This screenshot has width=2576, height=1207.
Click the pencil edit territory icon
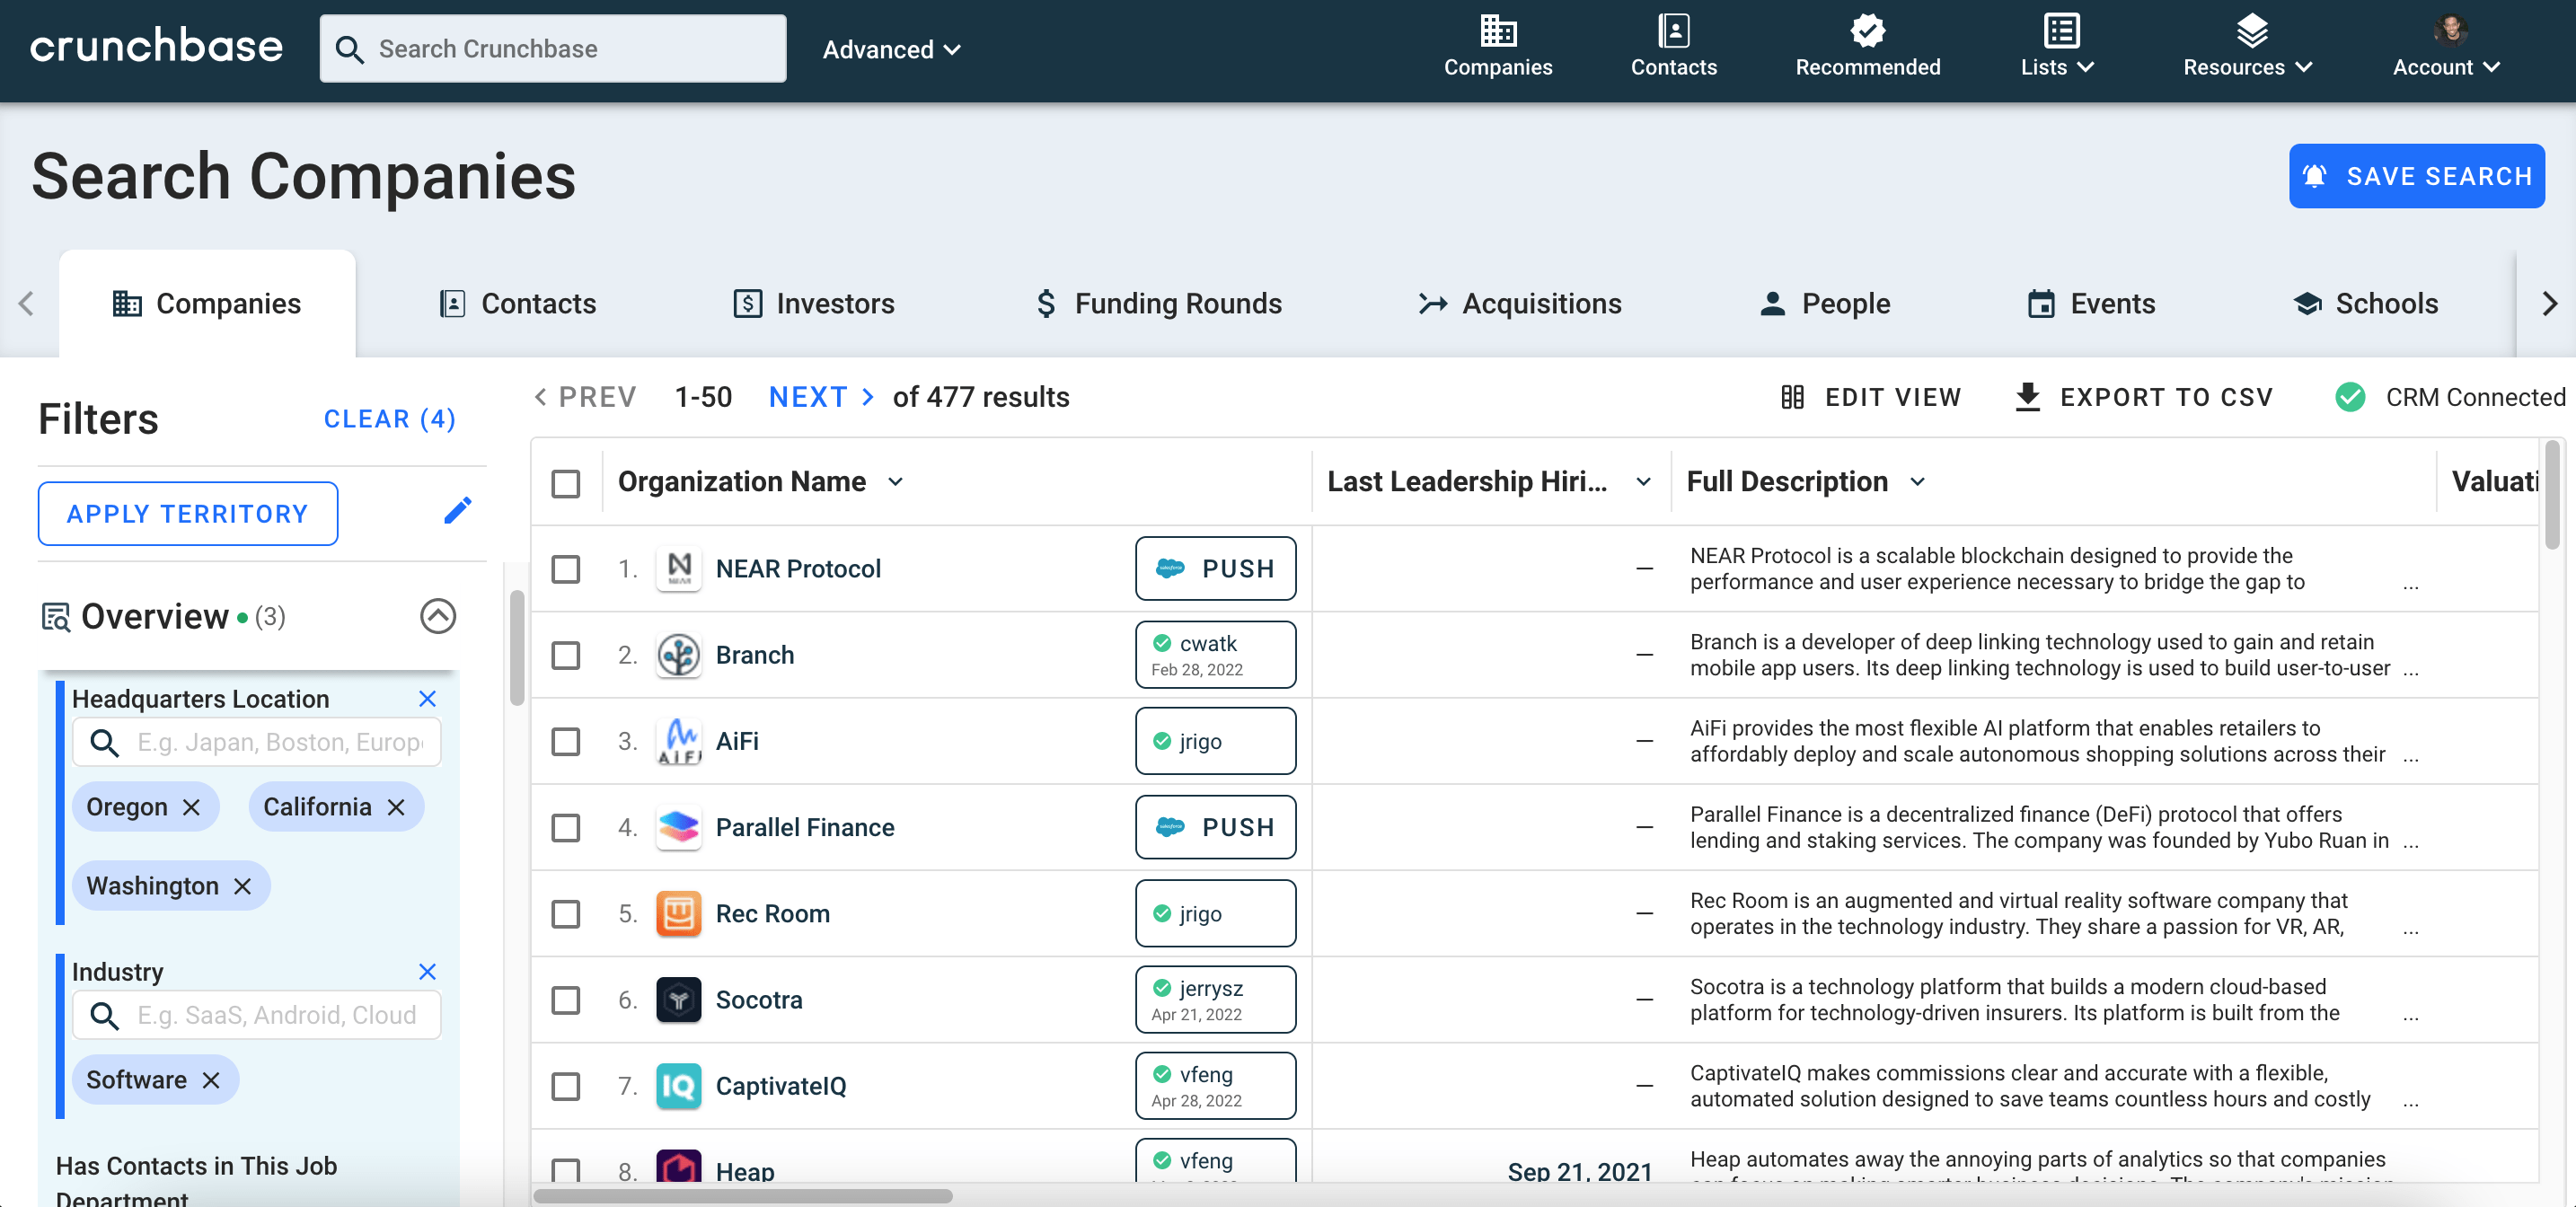(x=457, y=511)
